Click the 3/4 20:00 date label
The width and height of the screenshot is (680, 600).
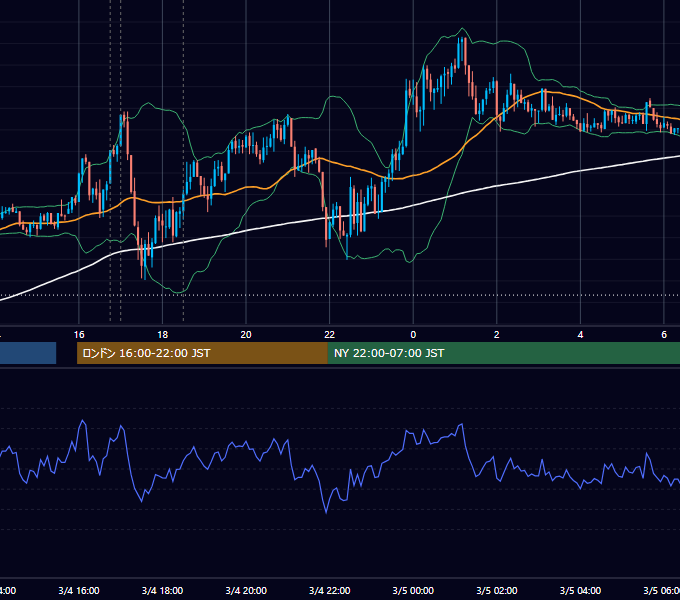(x=246, y=591)
